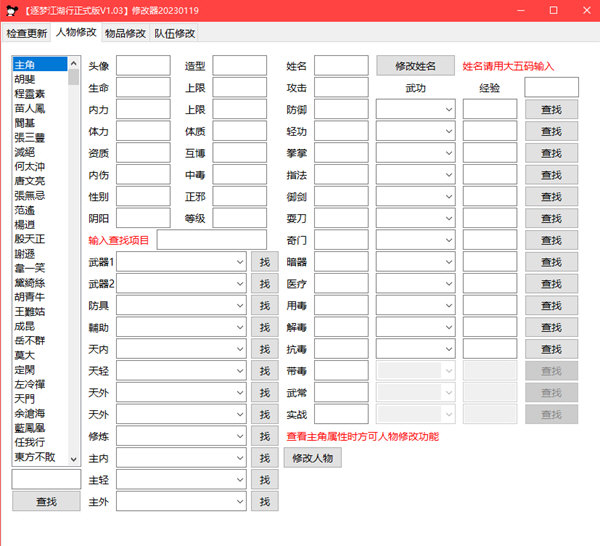Viewport: 600px width, 546px height.
Task: Pick 謝遜 in the character list
Action: click(40, 254)
